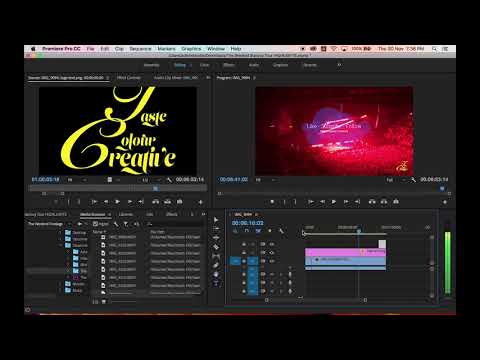
Task: Select the Track Select Forward tool
Action: [x=216, y=229]
